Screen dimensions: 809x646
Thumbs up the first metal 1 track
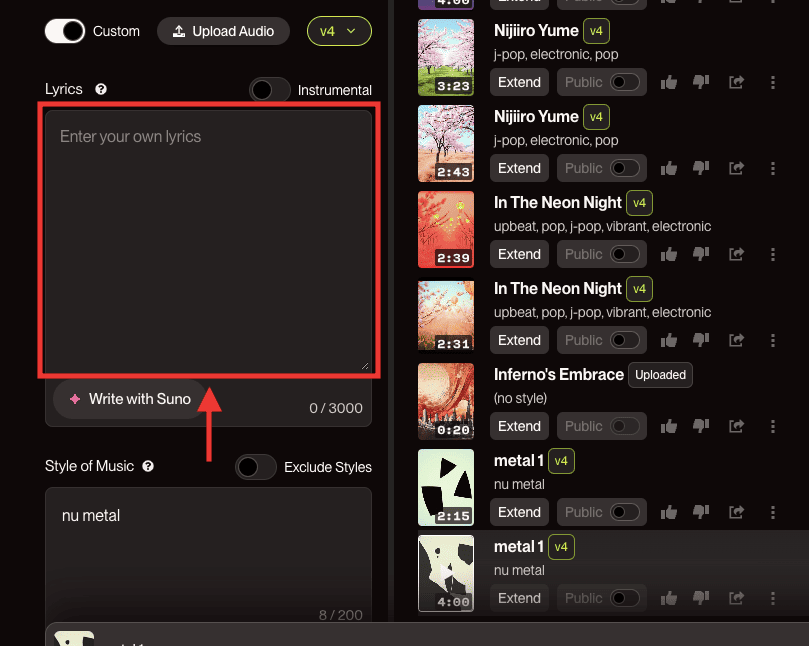point(669,512)
